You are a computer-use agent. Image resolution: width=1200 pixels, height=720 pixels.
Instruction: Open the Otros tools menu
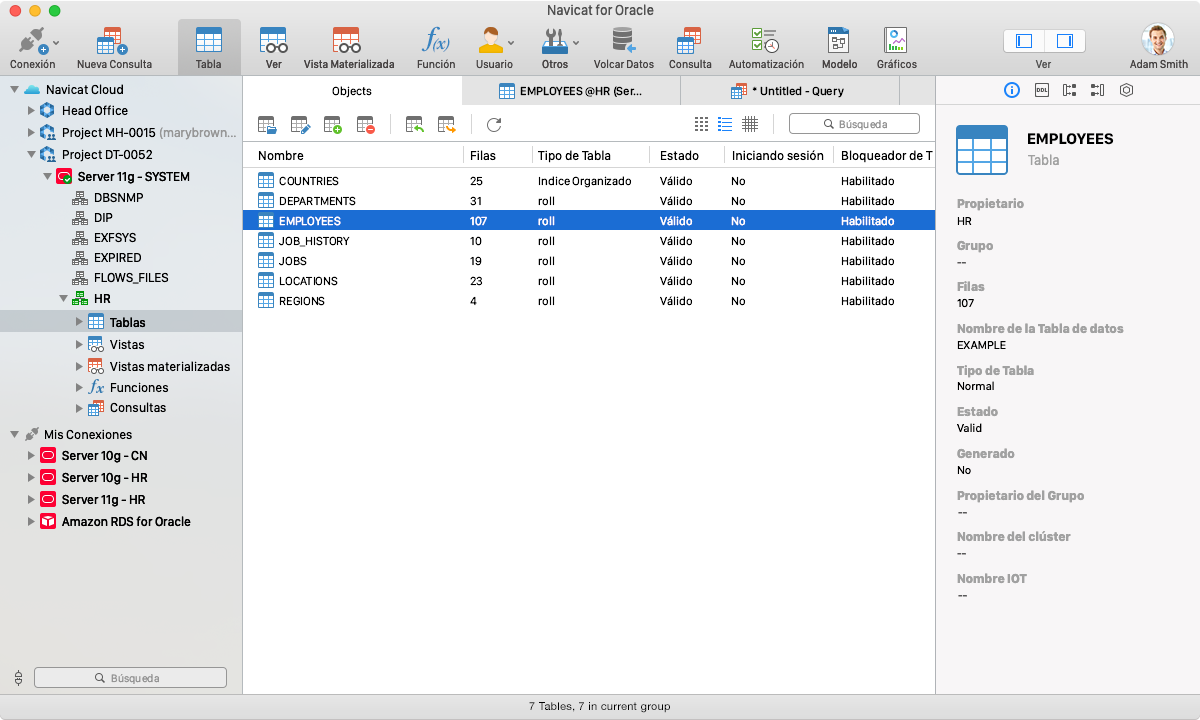pos(556,45)
